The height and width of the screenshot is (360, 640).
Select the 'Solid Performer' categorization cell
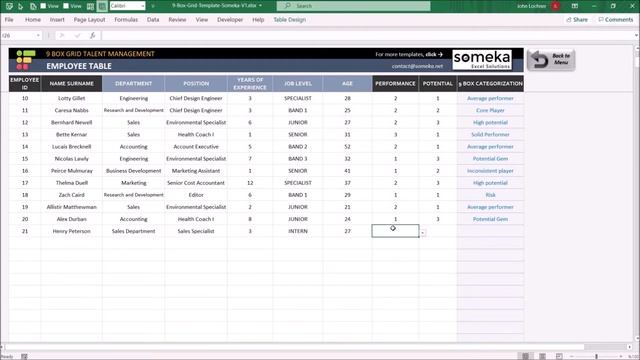click(490, 134)
